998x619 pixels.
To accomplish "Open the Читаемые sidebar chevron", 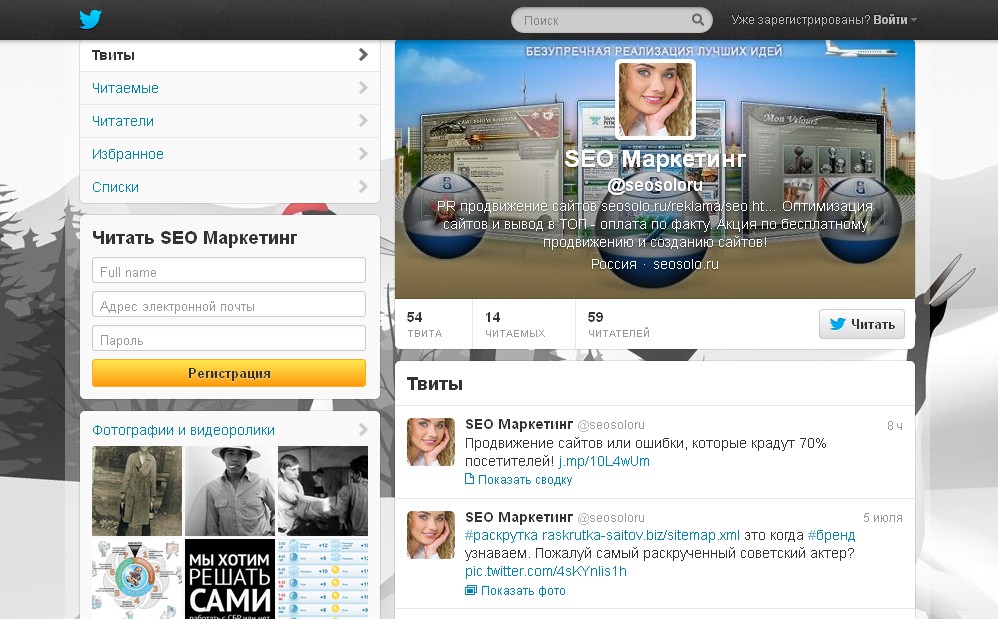I will [x=363, y=88].
